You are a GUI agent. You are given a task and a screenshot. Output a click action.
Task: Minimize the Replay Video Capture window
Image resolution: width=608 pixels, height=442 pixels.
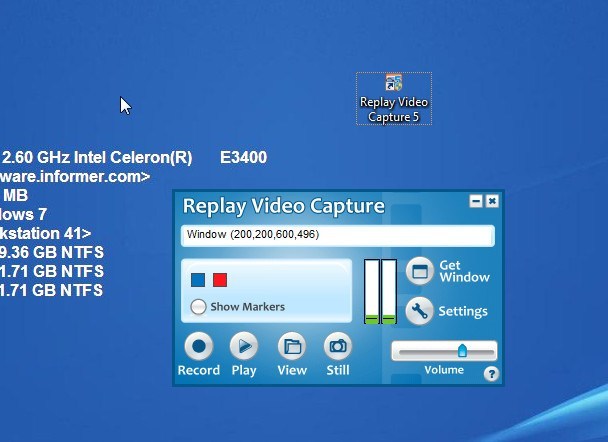476,201
